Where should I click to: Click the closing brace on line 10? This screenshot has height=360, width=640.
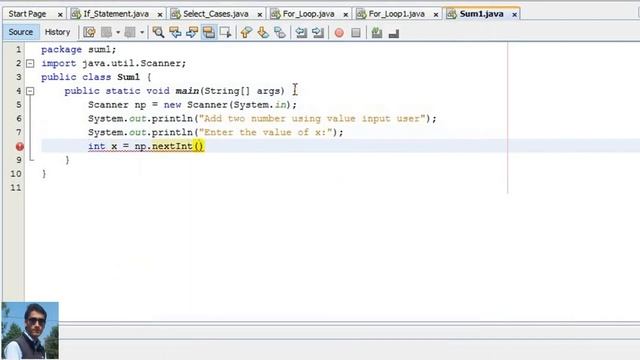point(44,174)
